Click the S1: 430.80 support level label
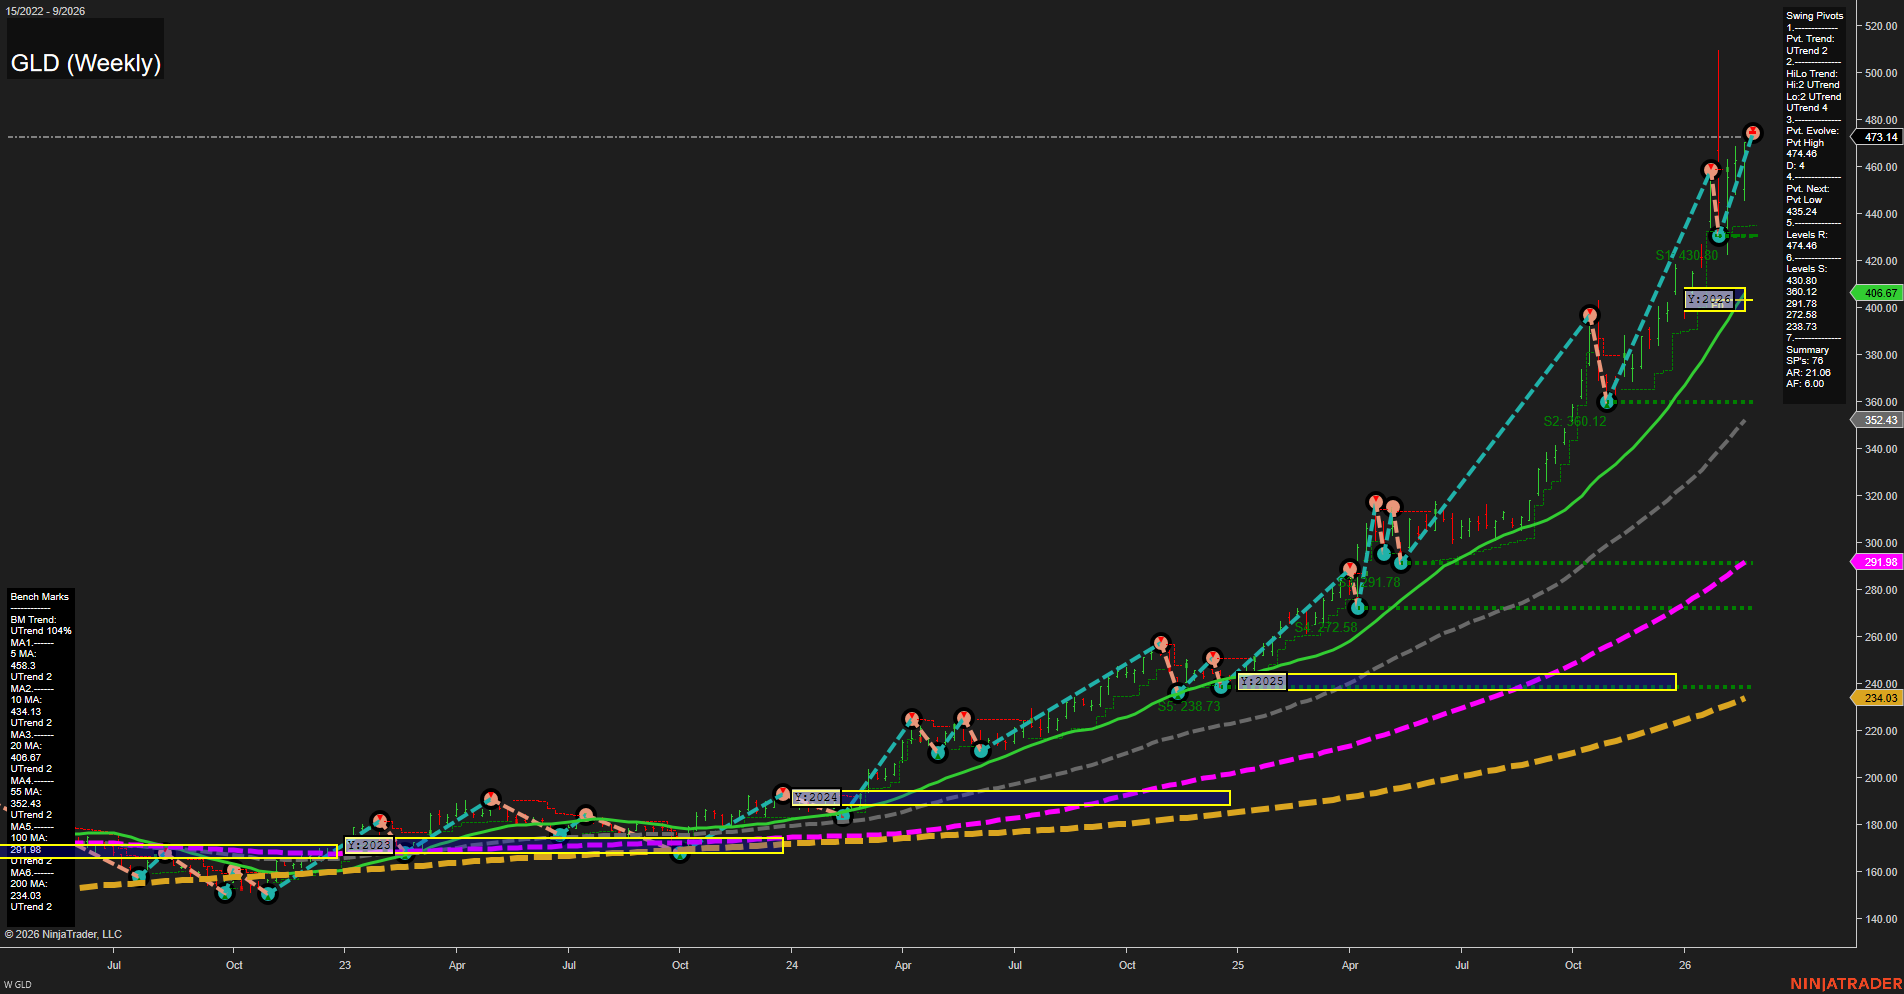The width and height of the screenshot is (1904, 994). pos(1687,255)
